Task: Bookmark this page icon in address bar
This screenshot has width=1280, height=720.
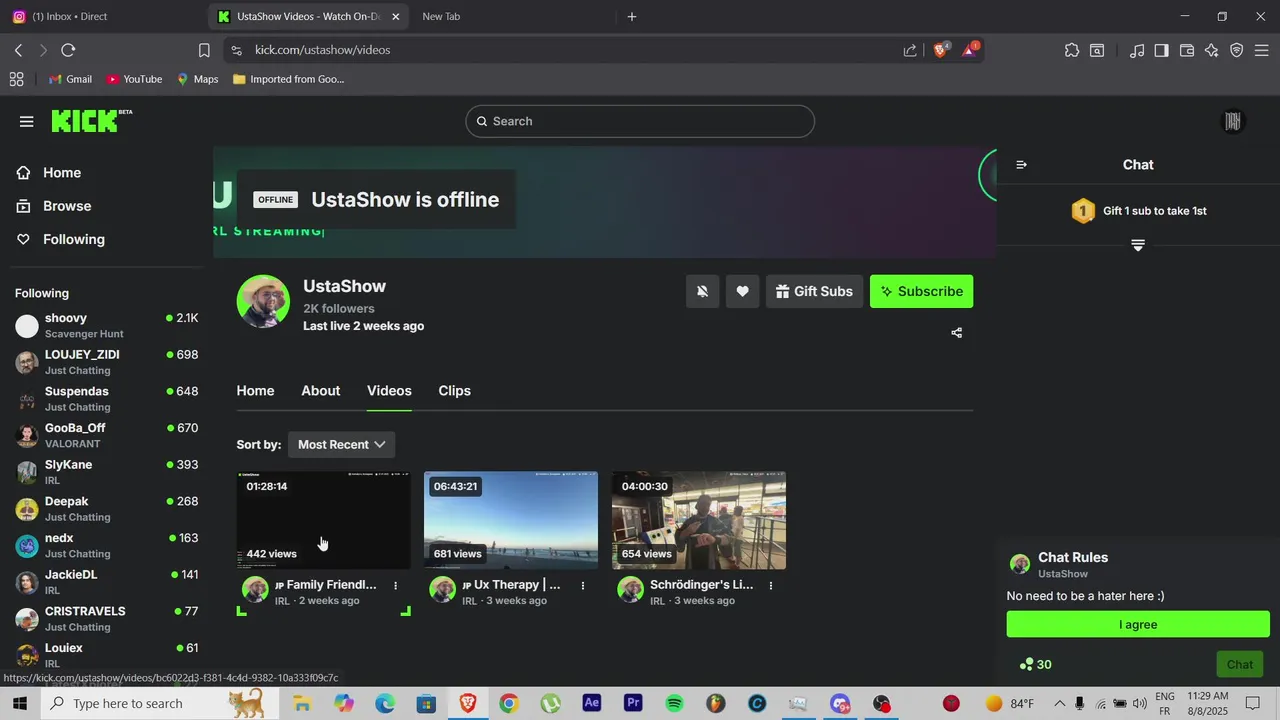Action: pos(204,50)
